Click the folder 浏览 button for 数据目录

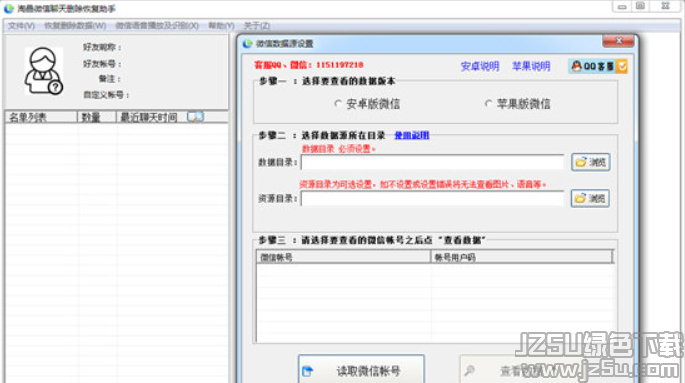tap(591, 162)
